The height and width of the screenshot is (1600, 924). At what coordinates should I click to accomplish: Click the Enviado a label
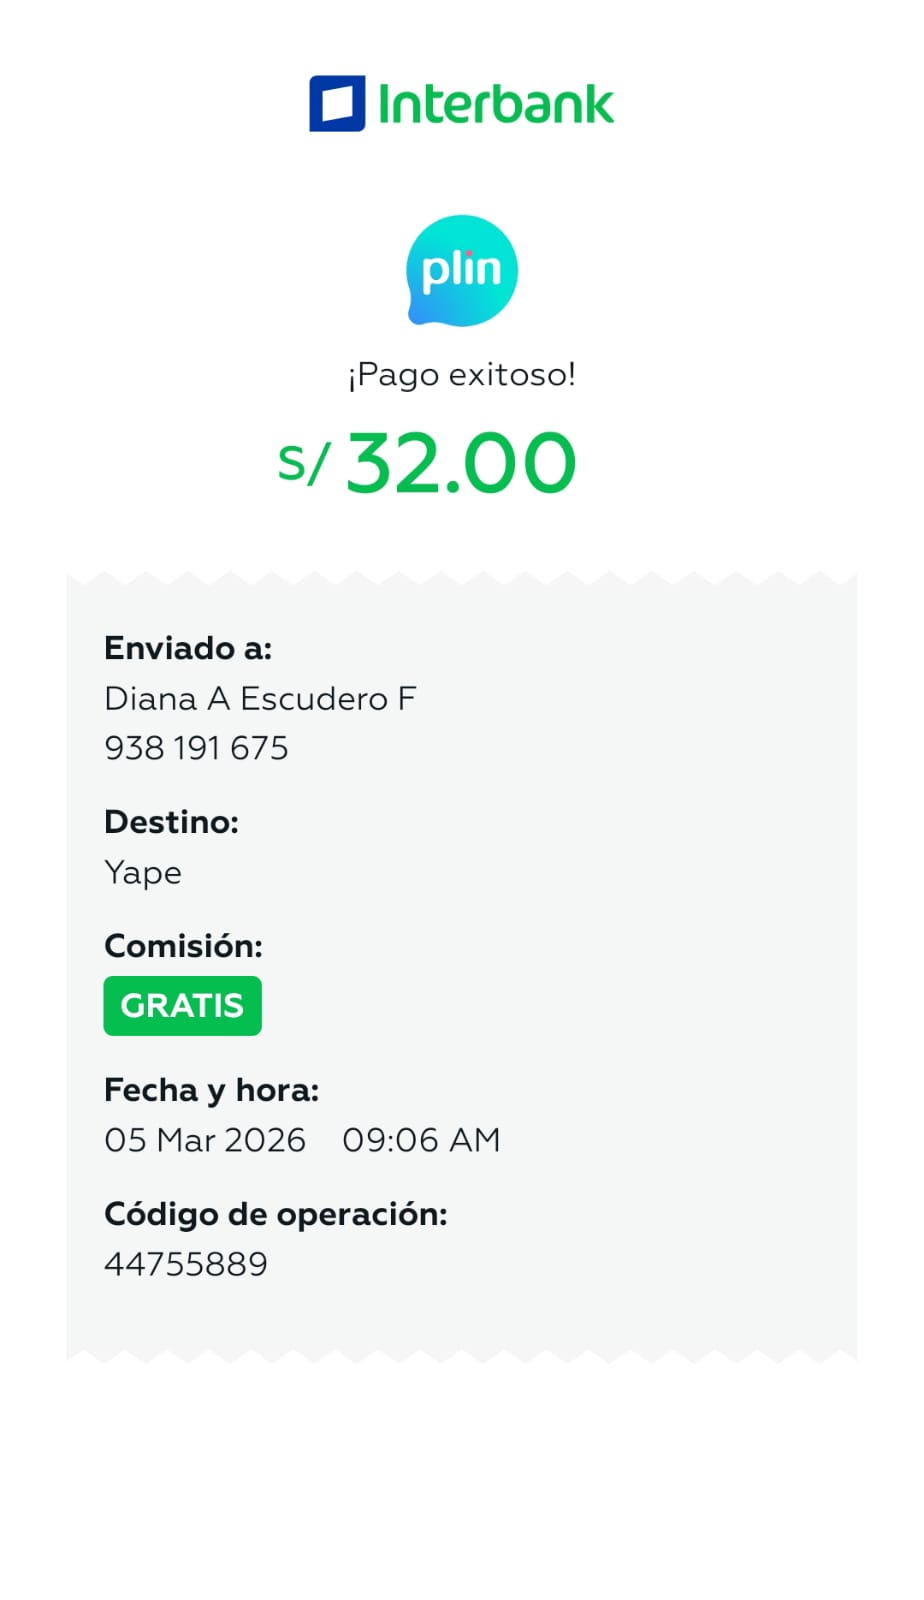[x=188, y=648]
